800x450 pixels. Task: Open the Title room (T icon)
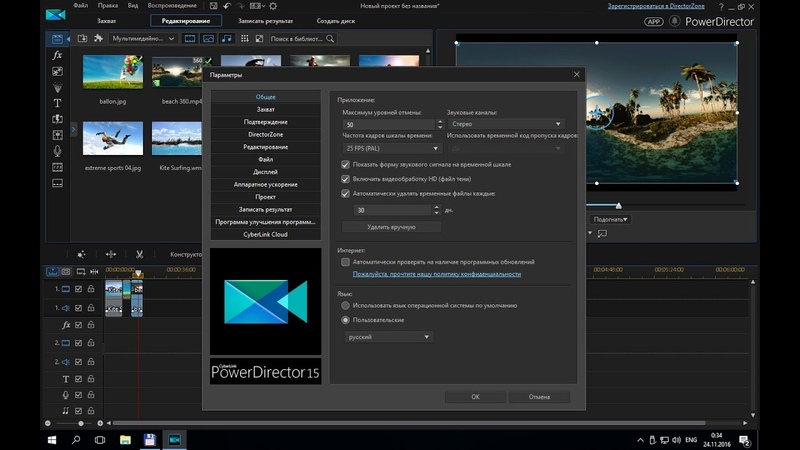pyautogui.click(x=57, y=102)
